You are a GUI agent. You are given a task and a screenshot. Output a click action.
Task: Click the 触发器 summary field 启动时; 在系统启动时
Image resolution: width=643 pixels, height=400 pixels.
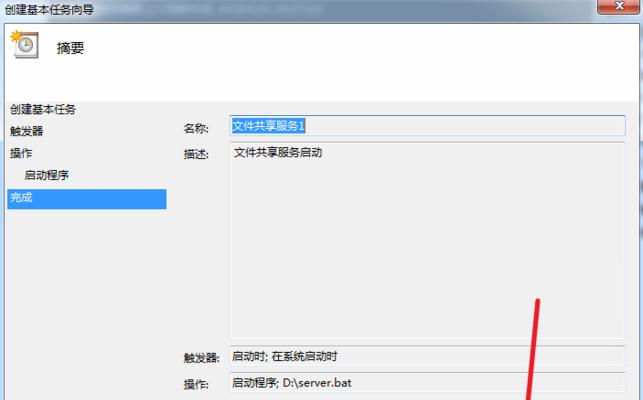pyautogui.click(x=427, y=356)
